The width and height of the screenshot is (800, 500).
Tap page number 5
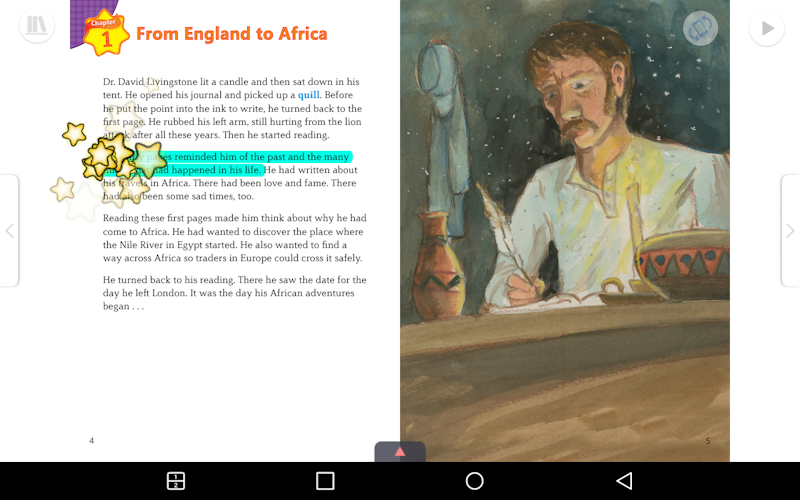click(x=708, y=441)
